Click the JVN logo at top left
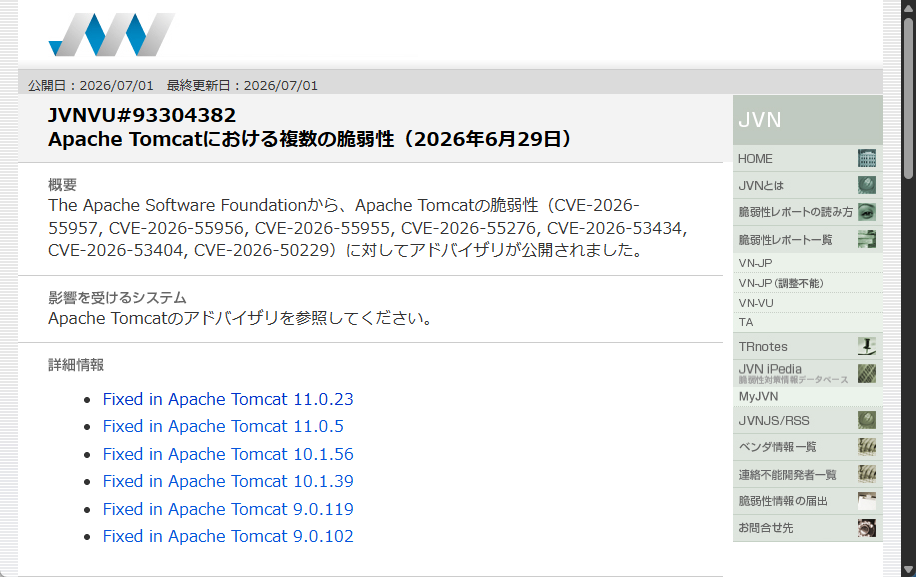Screen dimensions: 916x577 pyautogui.click(x=111, y=34)
